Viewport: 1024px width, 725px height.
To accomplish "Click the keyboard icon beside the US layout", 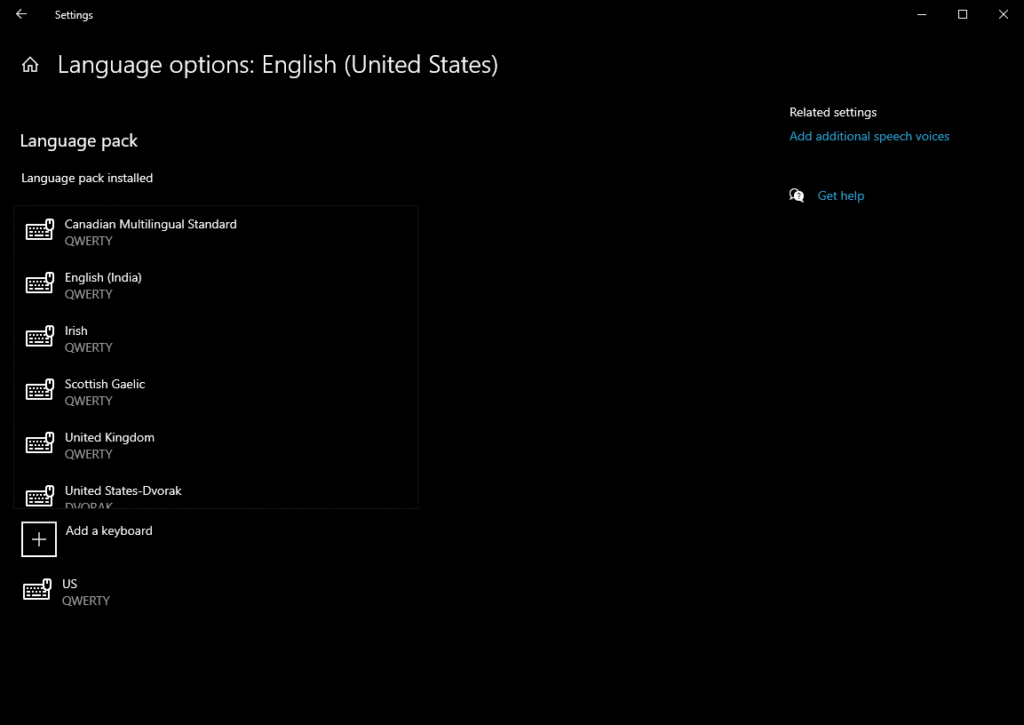I will point(40,590).
